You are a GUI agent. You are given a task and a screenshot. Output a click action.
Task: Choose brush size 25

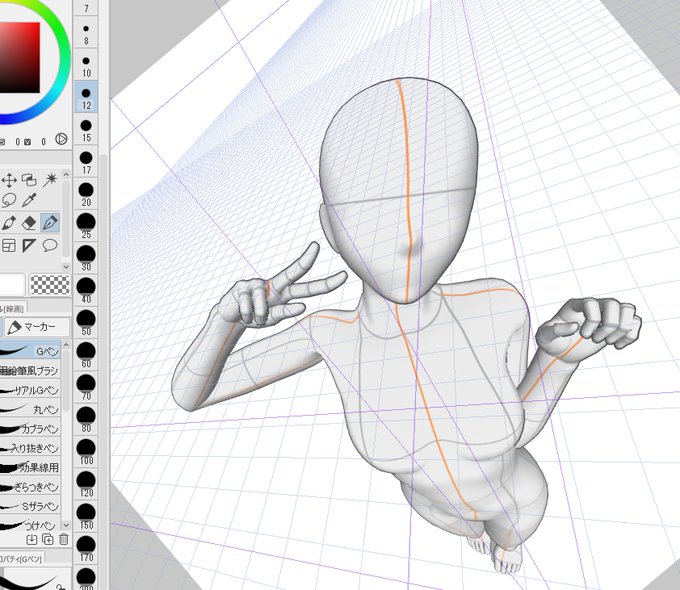[86, 227]
